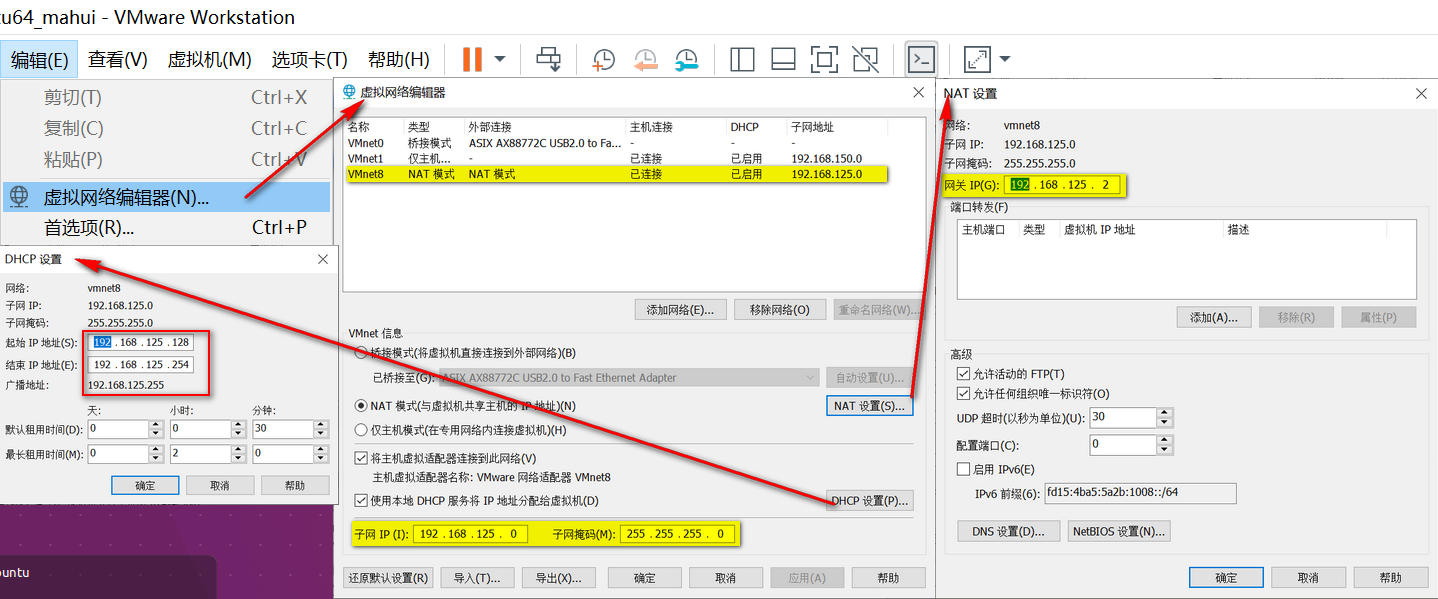1438x599 pixels.
Task: Open the stretch guest dropdown arrow
Action: click(1004, 59)
